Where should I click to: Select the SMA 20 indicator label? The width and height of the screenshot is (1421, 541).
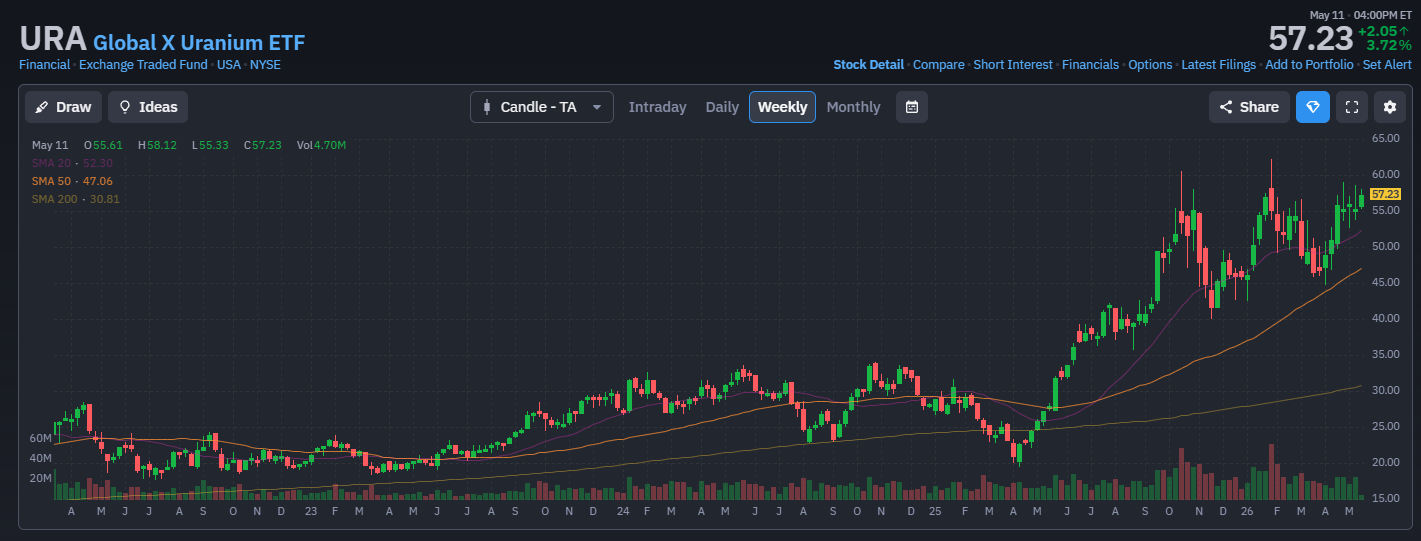click(x=72, y=163)
